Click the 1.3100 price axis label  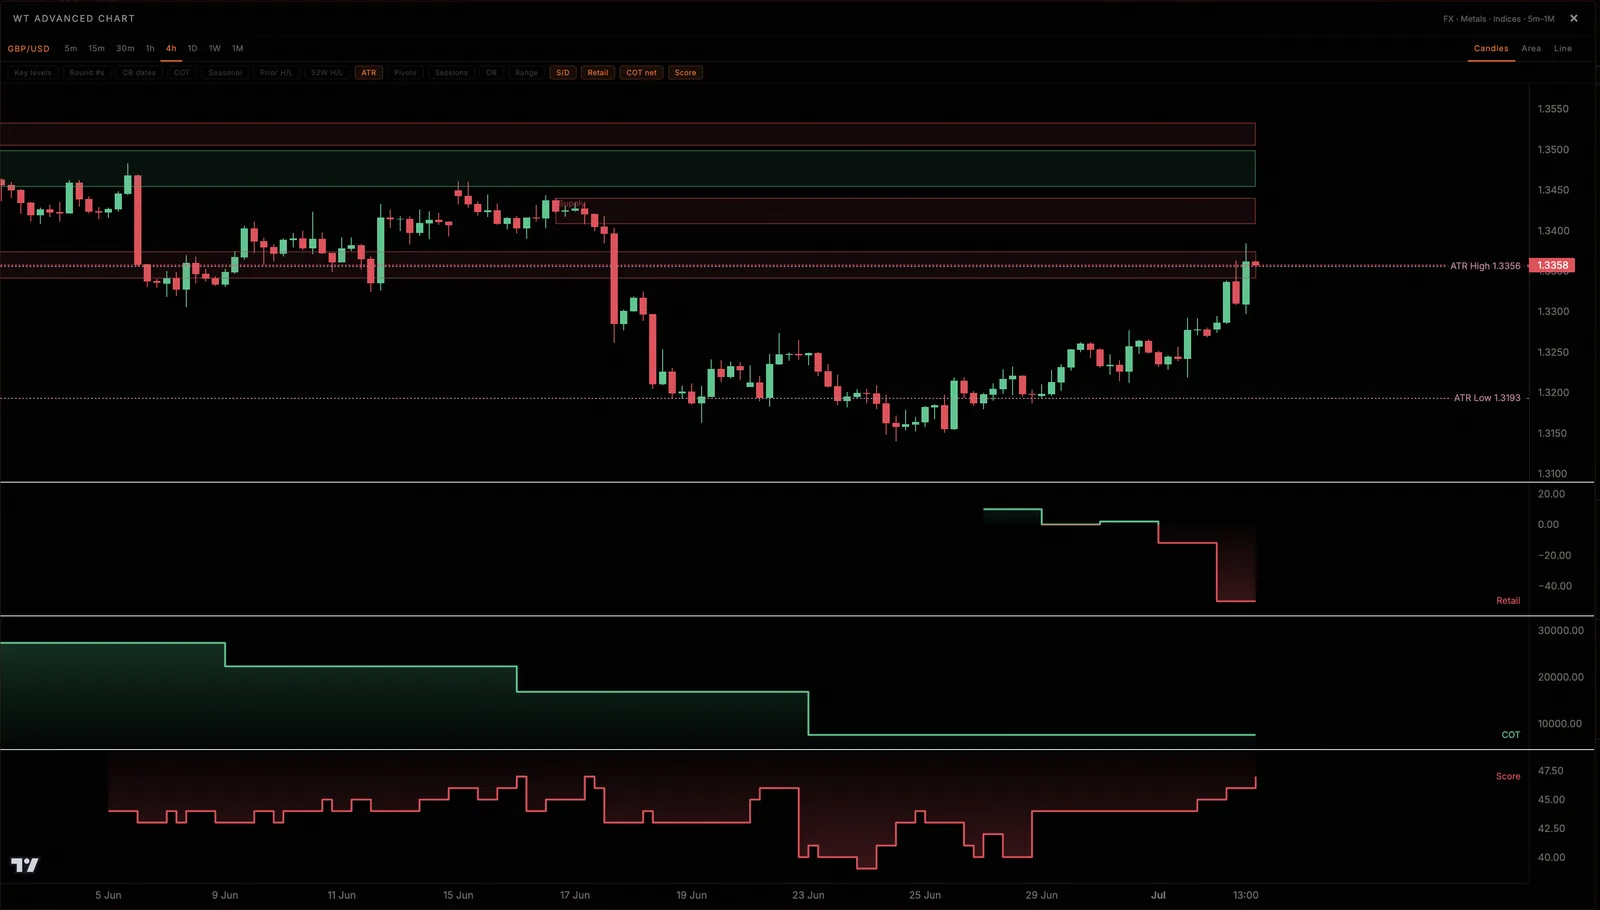[1553, 474]
